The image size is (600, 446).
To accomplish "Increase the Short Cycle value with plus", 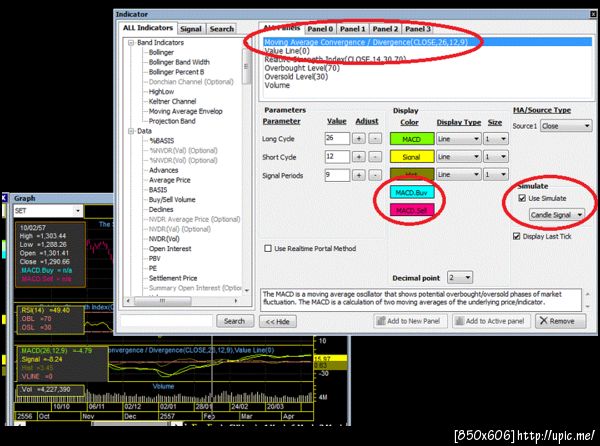I will 359,157.
